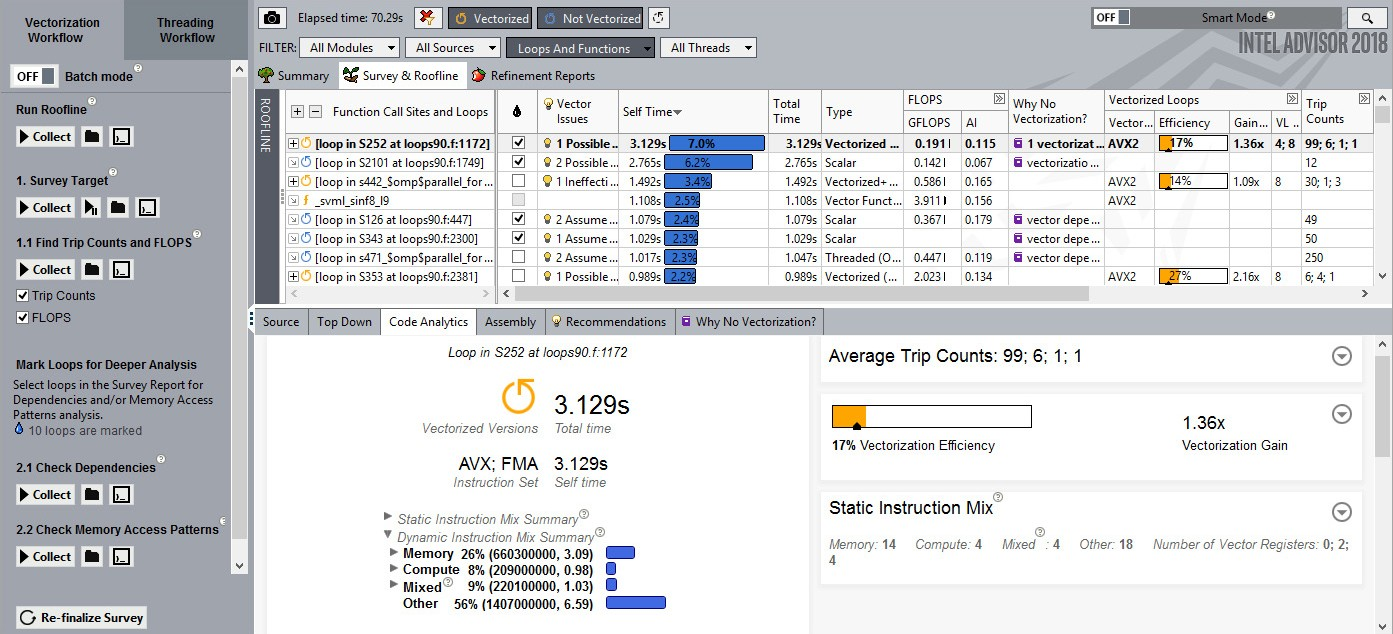Open the All Threads filter dropdown
This screenshot has height=634, width=1393.
tap(709, 48)
